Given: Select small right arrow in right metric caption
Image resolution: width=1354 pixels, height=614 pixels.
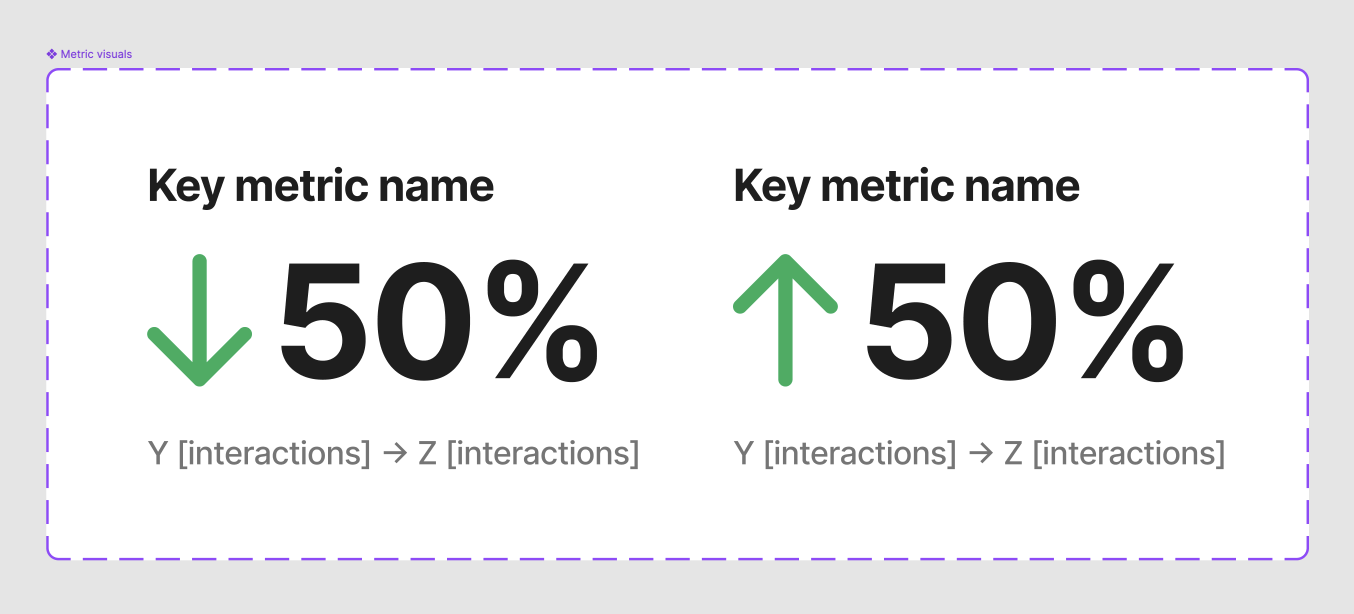Looking at the screenshot, I should pos(980,454).
